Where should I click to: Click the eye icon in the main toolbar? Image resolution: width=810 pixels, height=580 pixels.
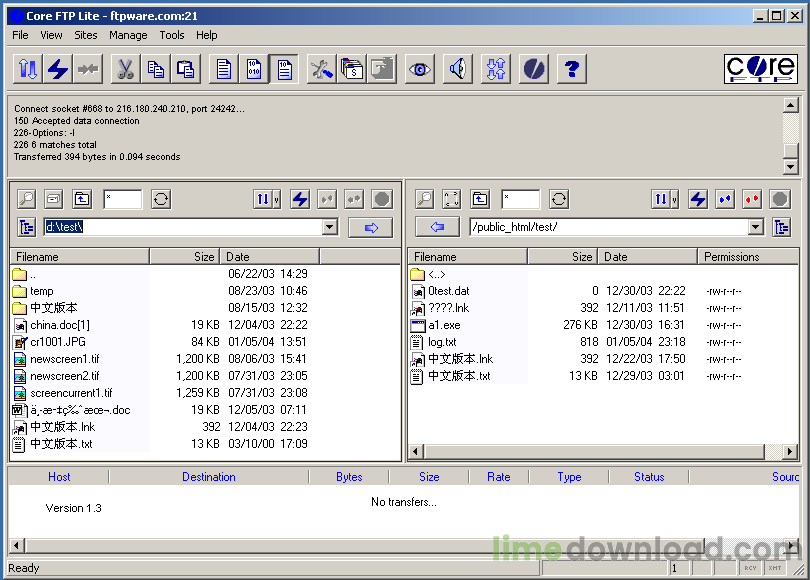418,69
